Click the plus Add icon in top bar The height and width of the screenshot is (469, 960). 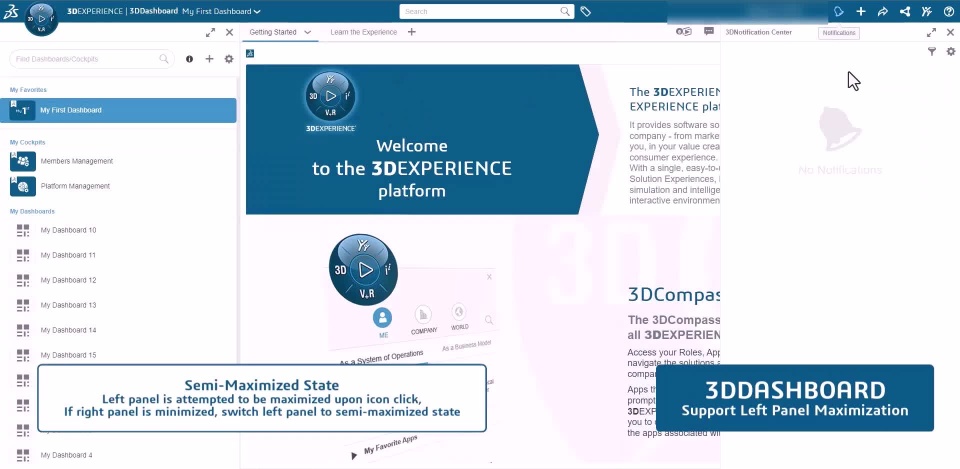861,11
